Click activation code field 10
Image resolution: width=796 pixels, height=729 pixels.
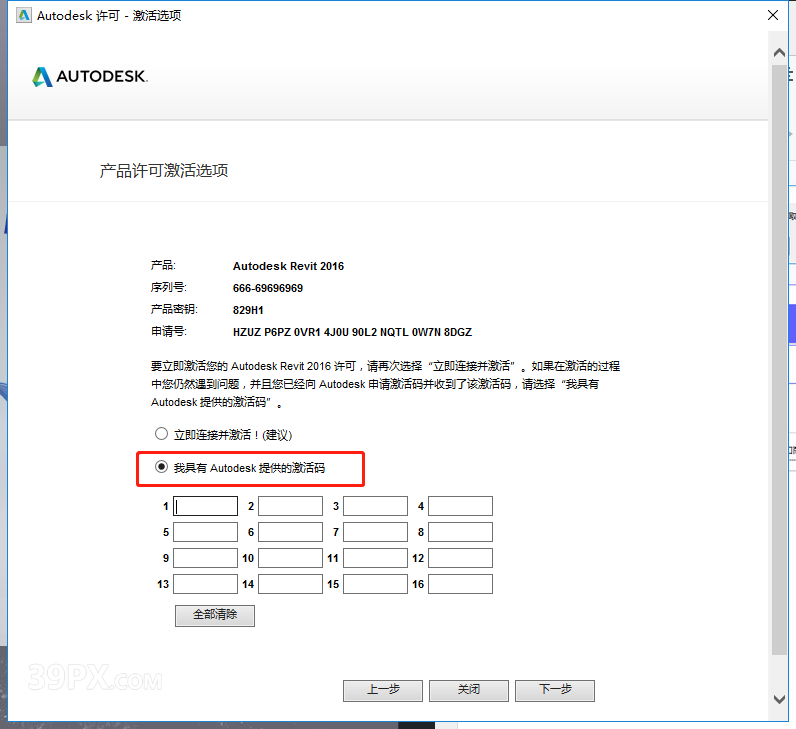pyautogui.click(x=290, y=558)
